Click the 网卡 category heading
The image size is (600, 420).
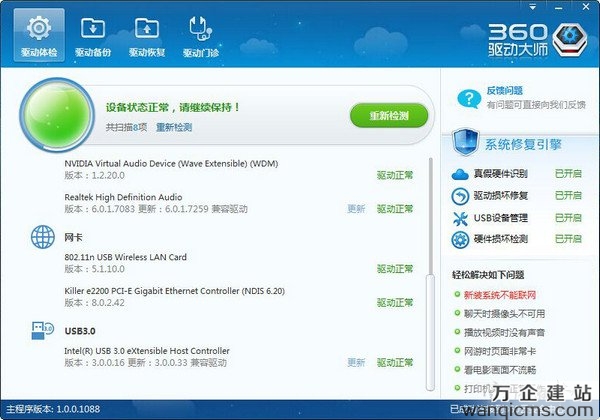click(73, 238)
